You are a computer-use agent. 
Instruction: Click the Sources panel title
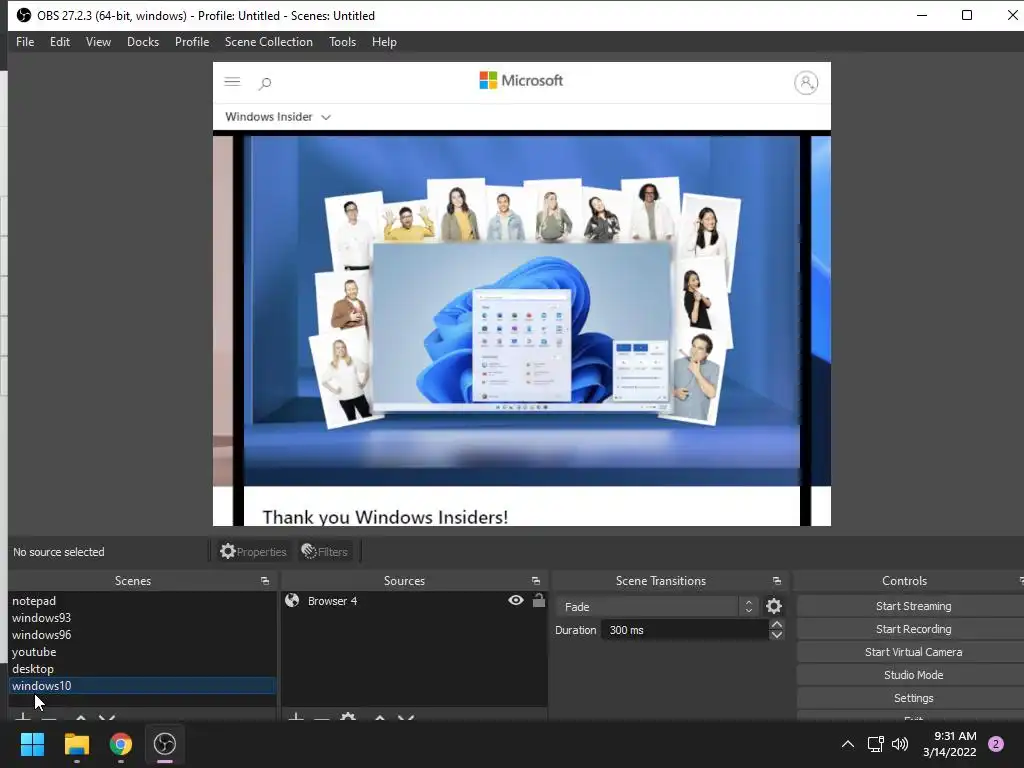[x=404, y=581]
